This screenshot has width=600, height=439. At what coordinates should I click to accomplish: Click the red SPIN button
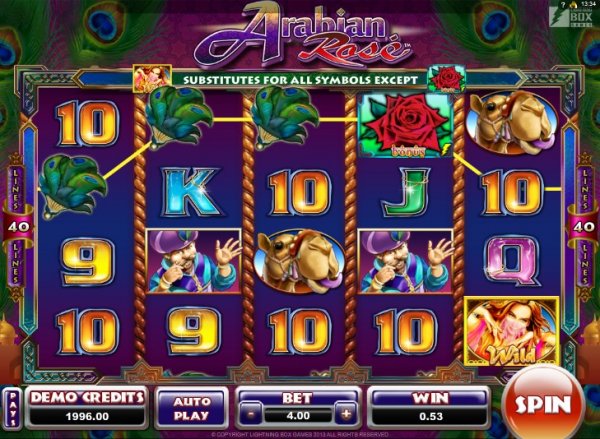coord(543,404)
